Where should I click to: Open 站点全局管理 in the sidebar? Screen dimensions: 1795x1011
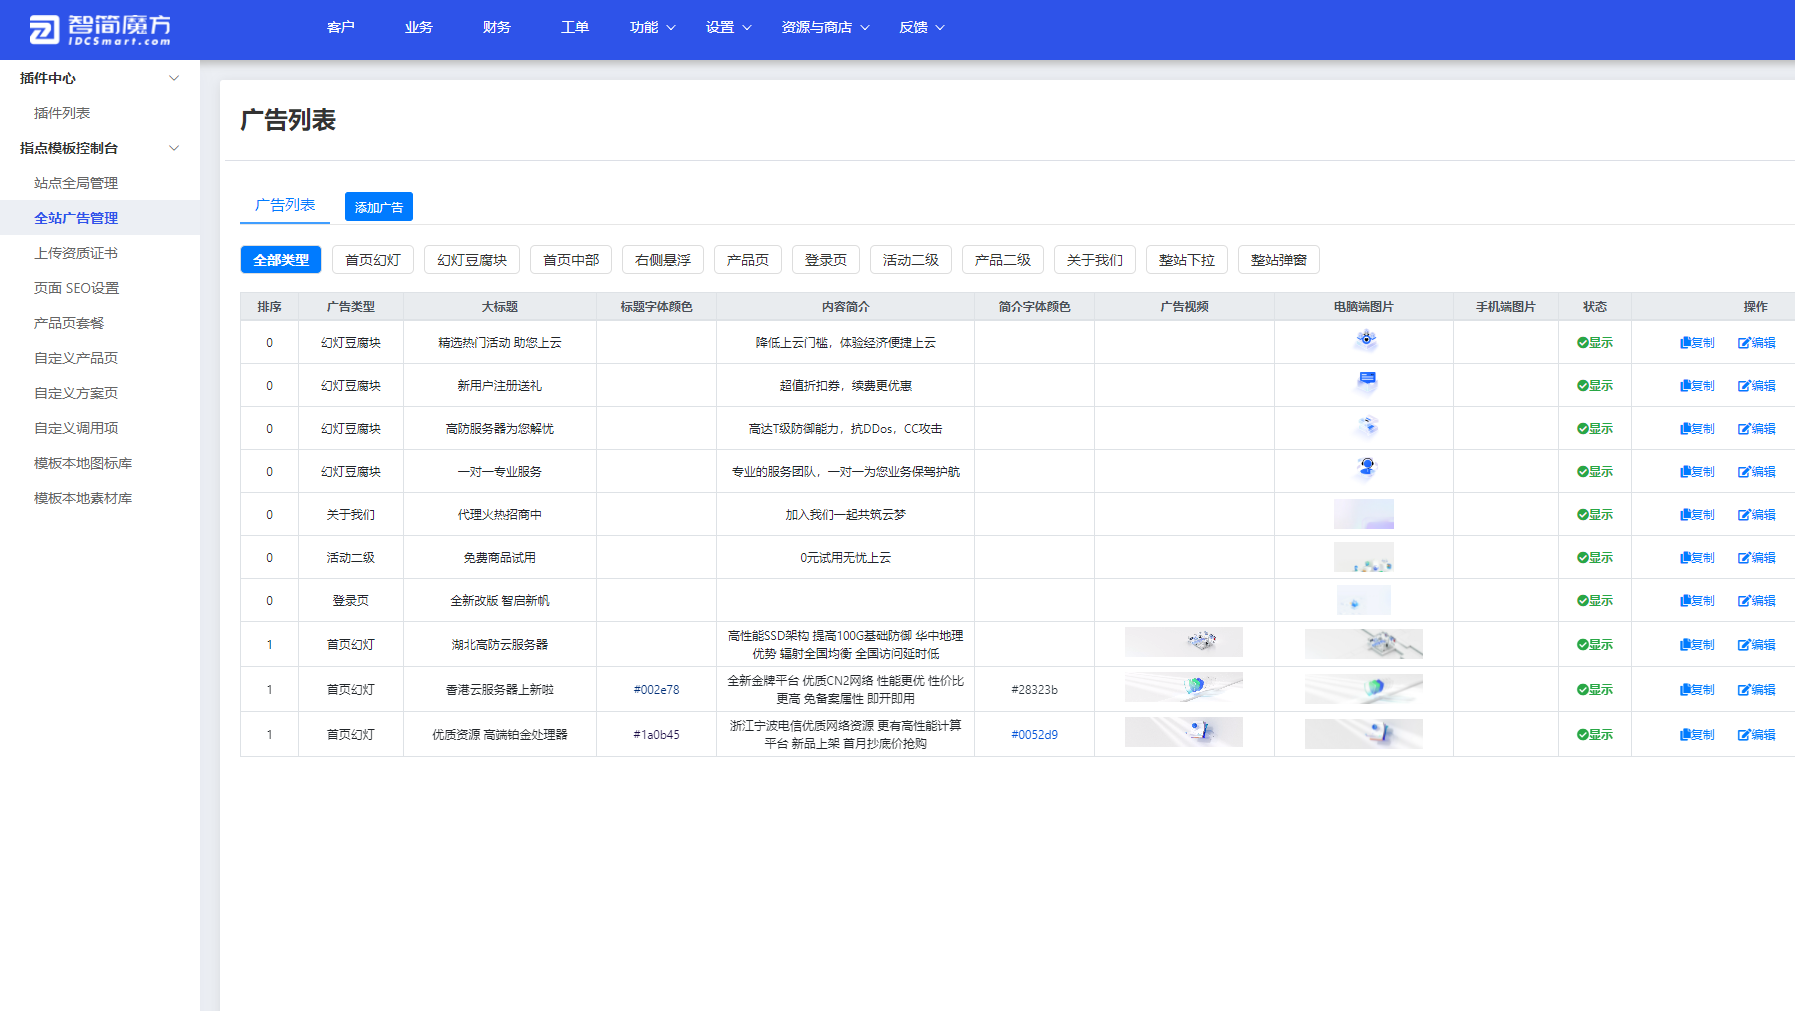[76, 183]
